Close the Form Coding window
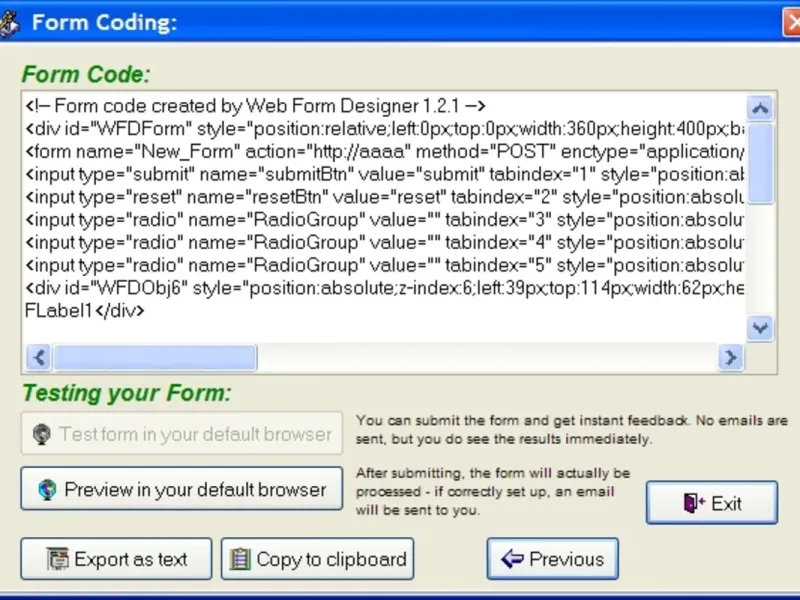Screen dimensions: 800x600 [x=792, y=23]
